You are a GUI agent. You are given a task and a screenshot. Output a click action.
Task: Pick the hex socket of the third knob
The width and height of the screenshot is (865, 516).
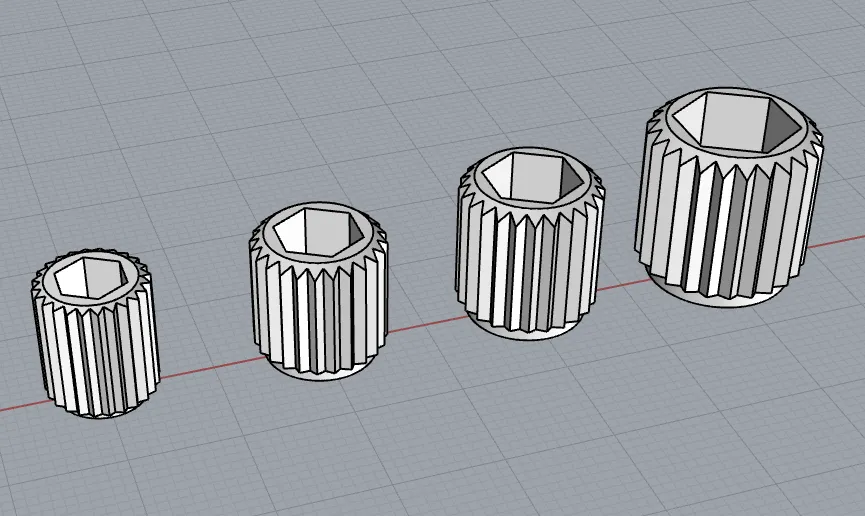click(x=532, y=175)
